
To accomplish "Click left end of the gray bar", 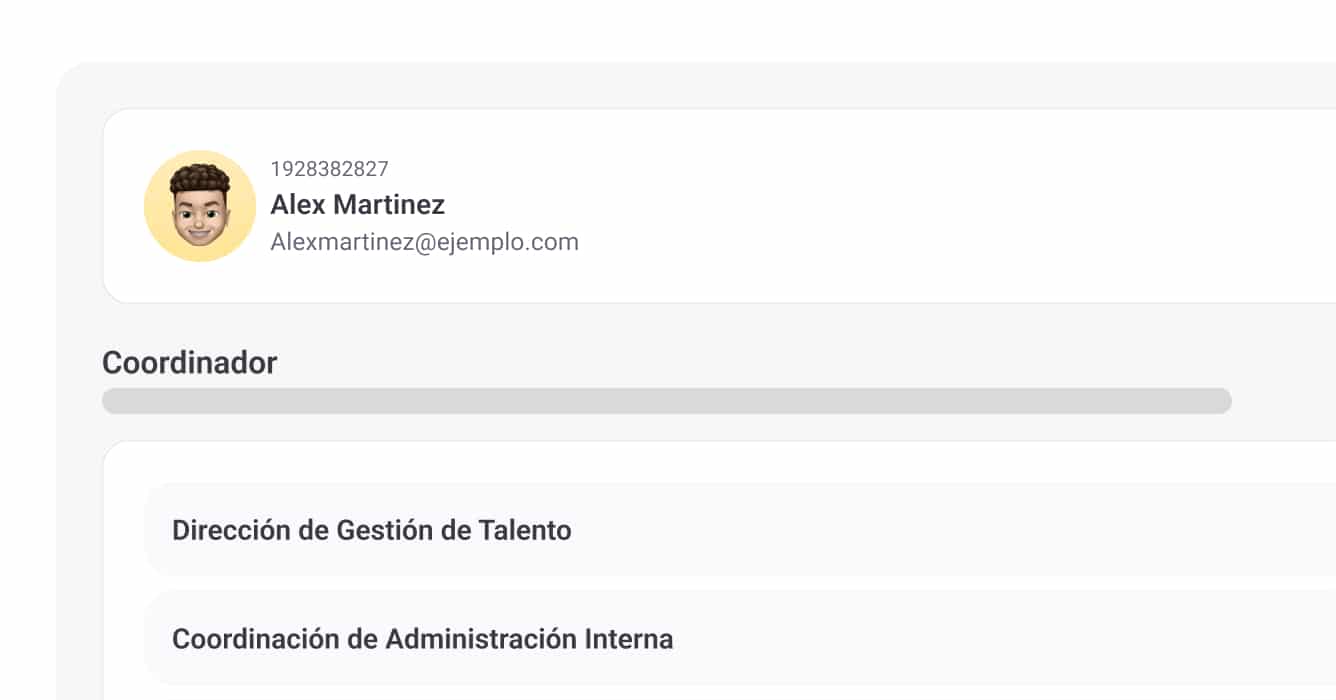I will tap(112, 401).
